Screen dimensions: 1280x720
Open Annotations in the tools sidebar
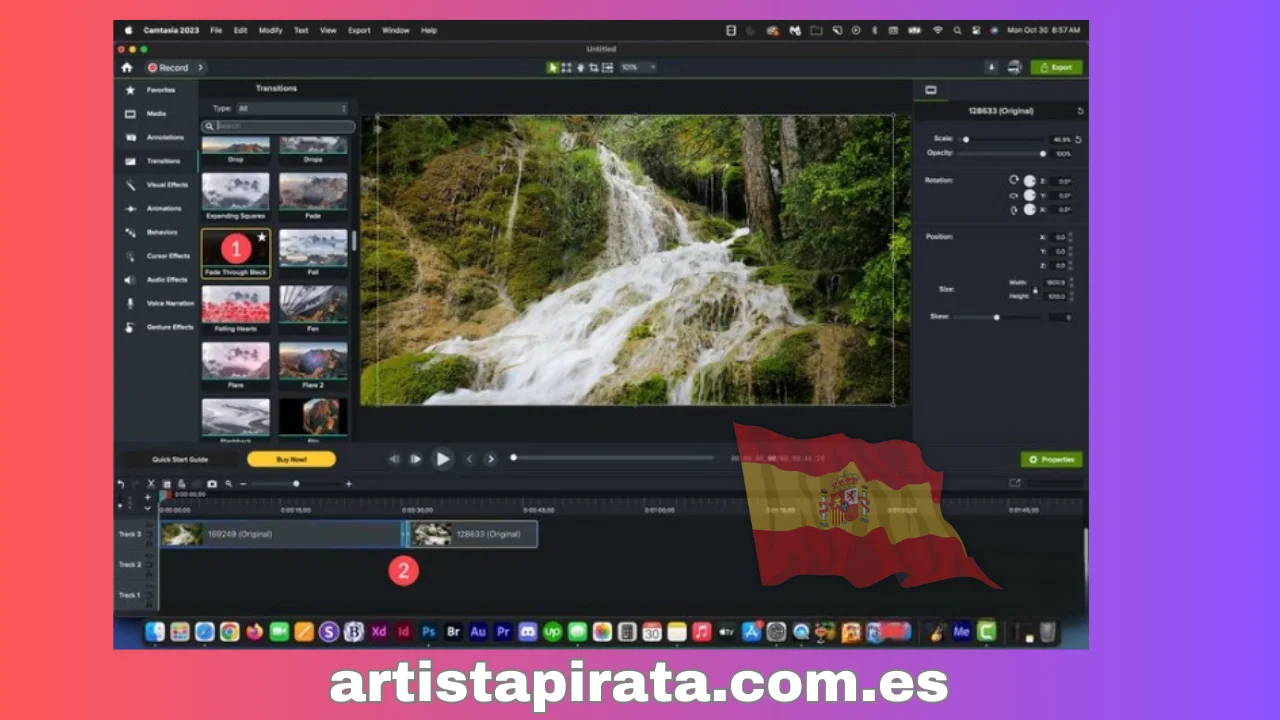click(x=158, y=137)
